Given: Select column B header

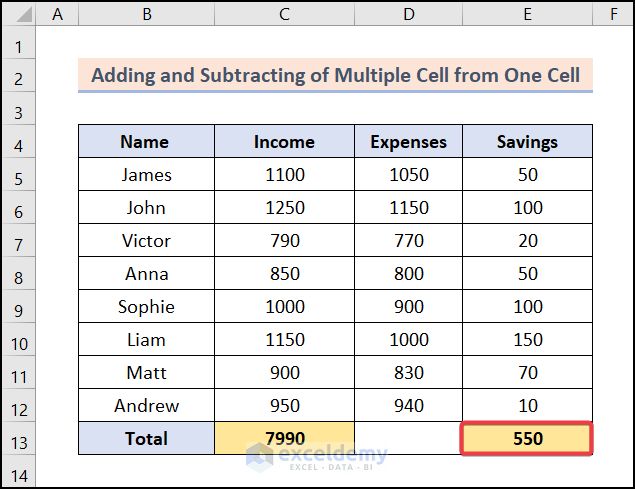Looking at the screenshot, I should (146, 14).
